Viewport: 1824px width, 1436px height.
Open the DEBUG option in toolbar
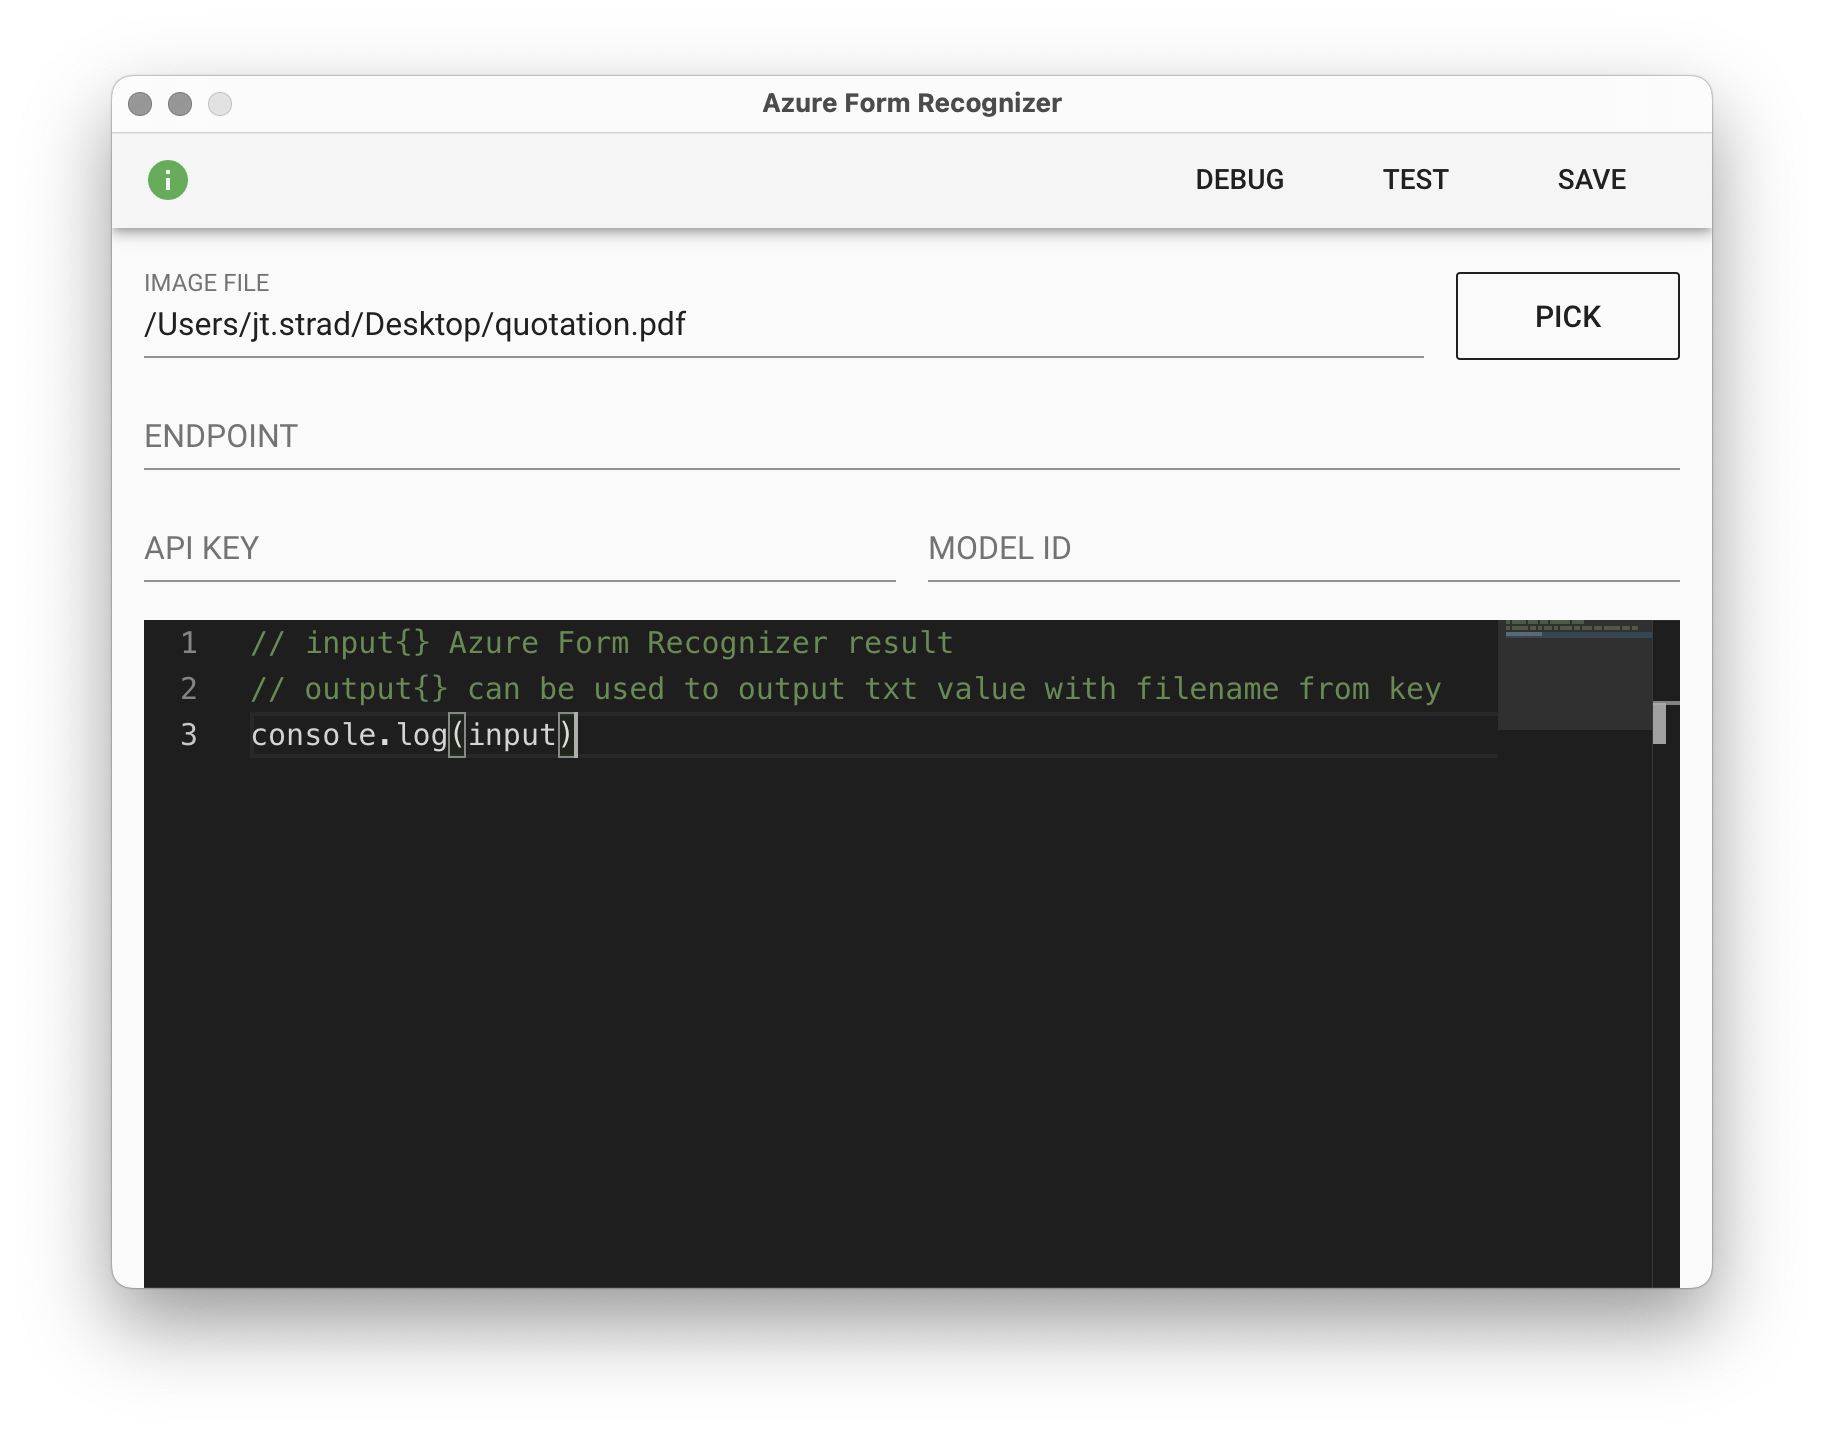coord(1239,180)
